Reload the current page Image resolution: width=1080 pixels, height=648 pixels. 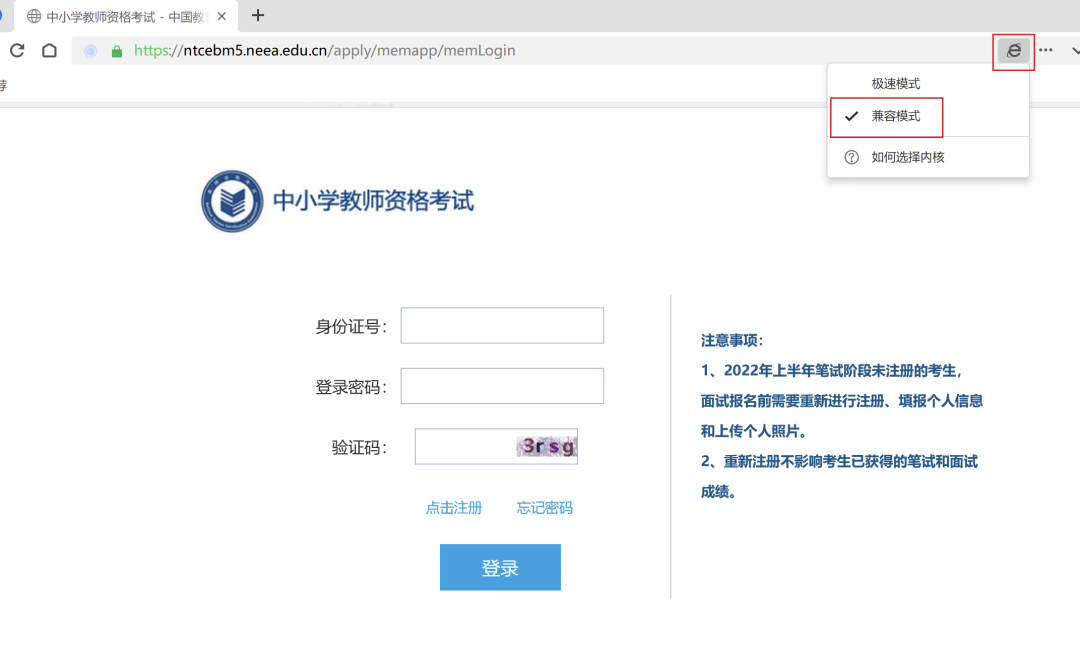tap(16, 50)
